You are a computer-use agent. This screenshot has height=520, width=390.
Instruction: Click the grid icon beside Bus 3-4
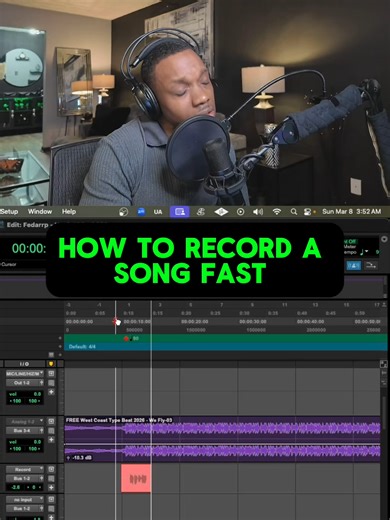click(x=51, y=431)
